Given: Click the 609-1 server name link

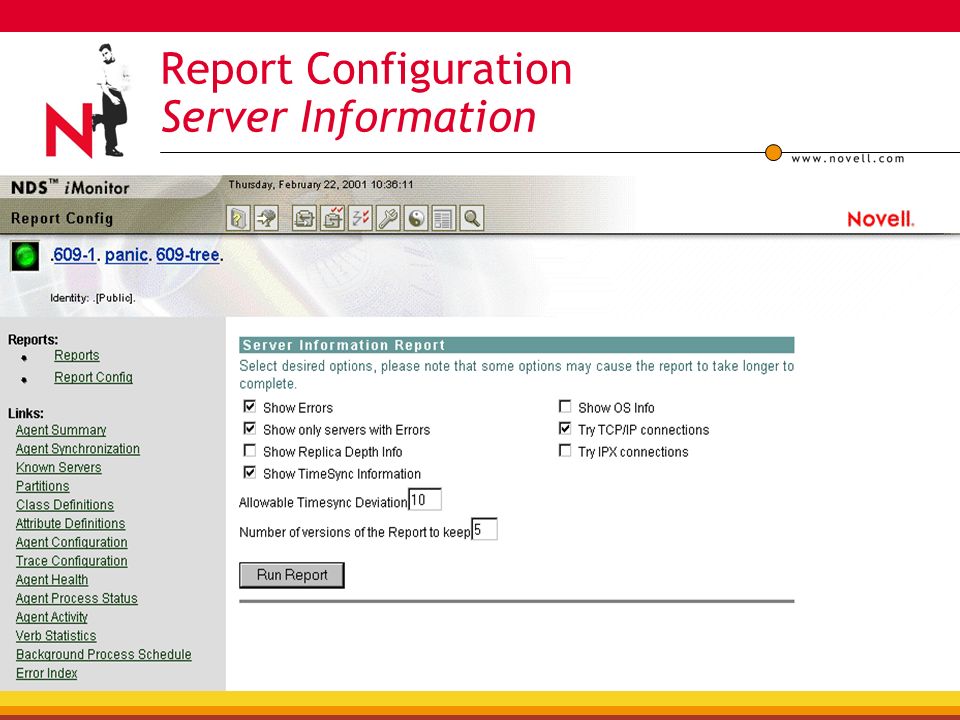Looking at the screenshot, I should tap(75, 255).
